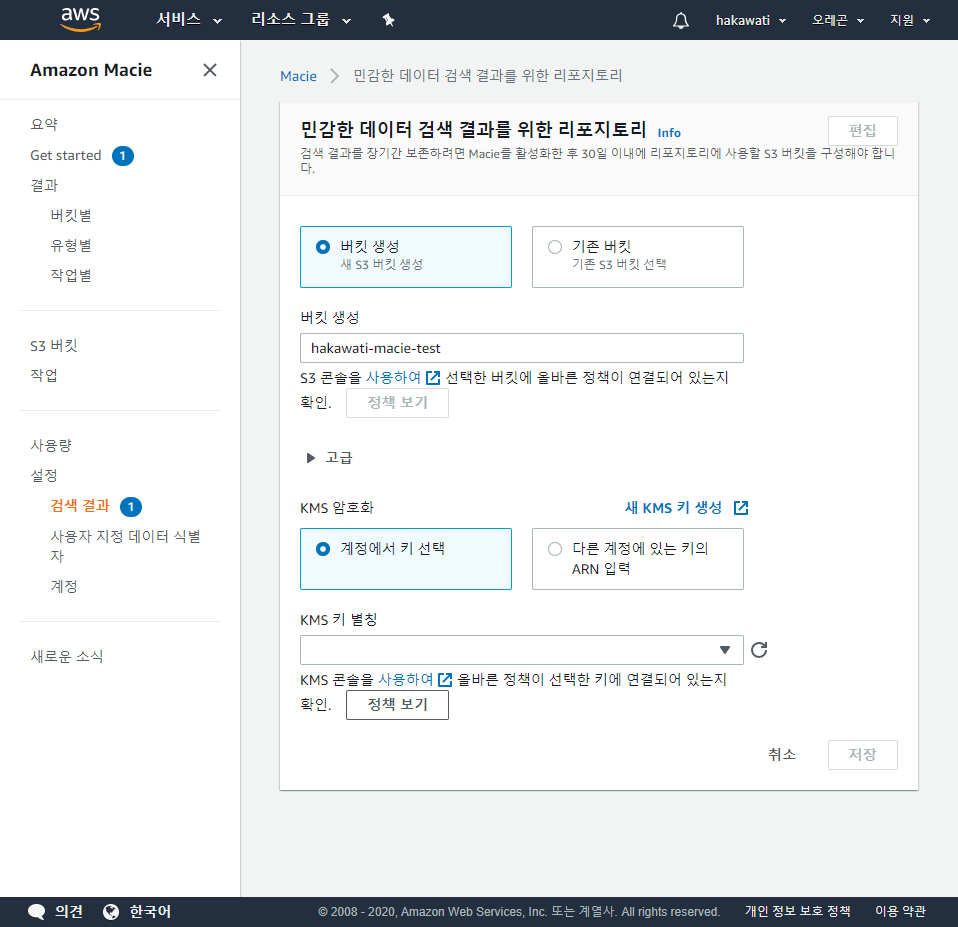Open S3 버킷 in the sidebar
Screen dimensions: 958x927
pos(54,346)
